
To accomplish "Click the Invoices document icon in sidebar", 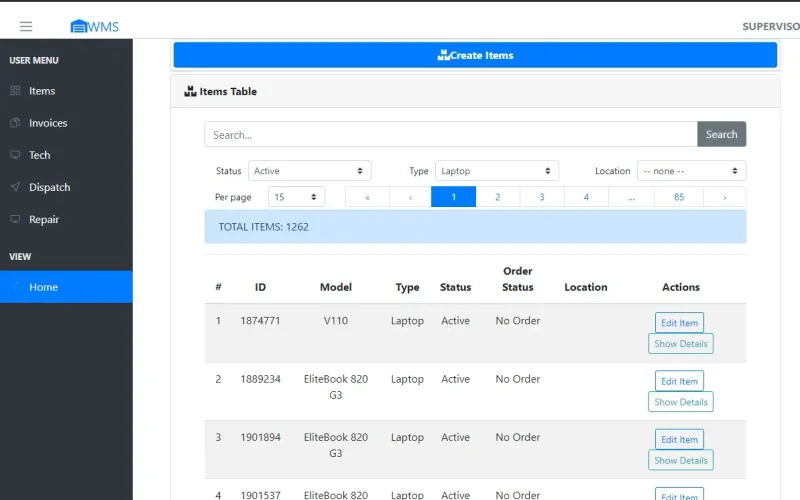I will (15, 122).
